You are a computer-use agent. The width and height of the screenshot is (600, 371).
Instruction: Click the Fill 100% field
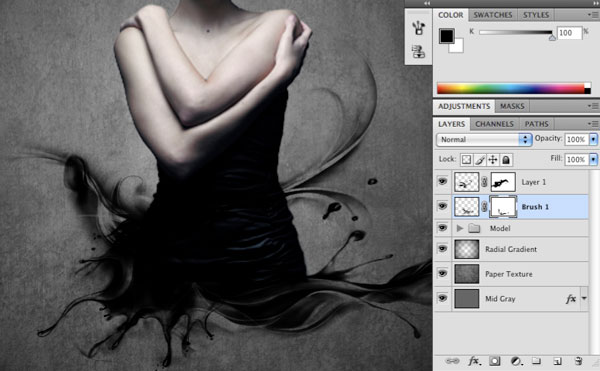(577, 159)
